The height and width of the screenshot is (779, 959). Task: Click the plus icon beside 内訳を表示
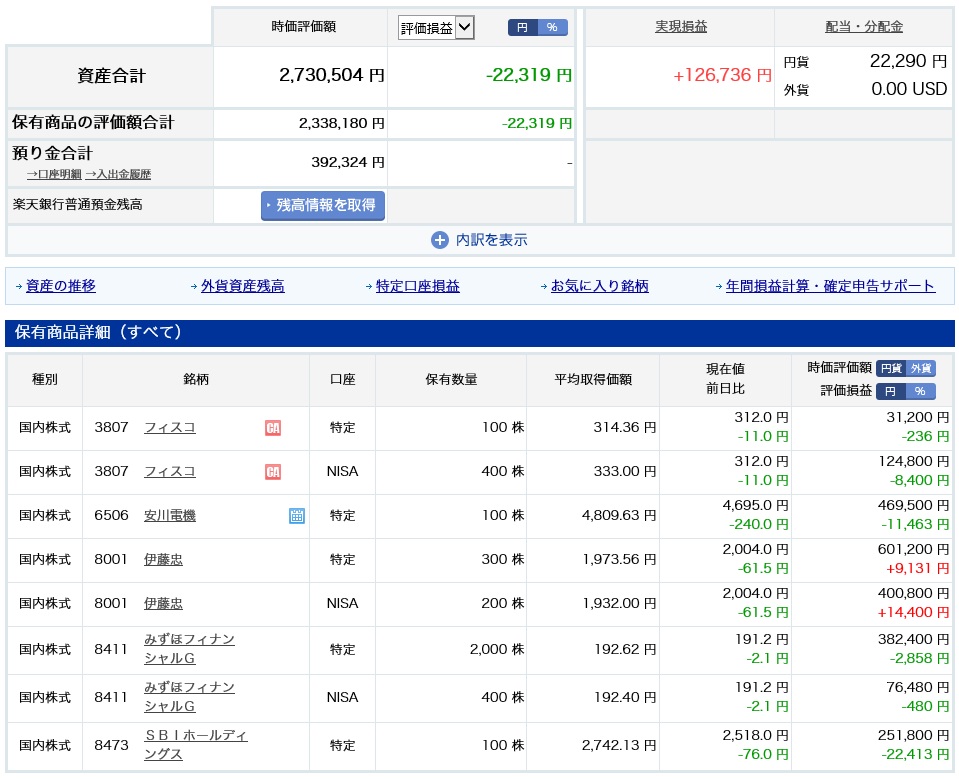tap(440, 240)
